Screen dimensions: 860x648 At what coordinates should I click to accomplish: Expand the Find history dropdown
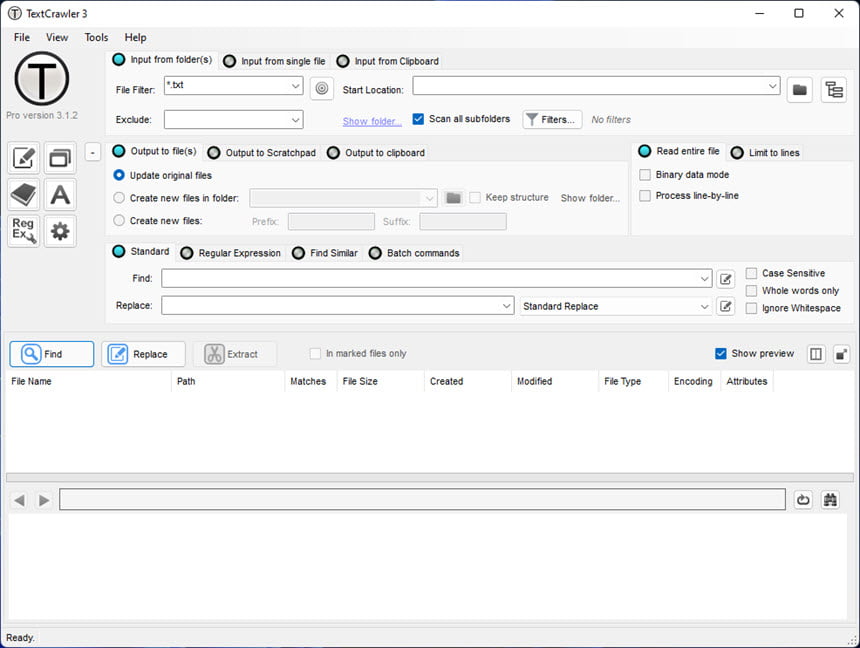(704, 278)
